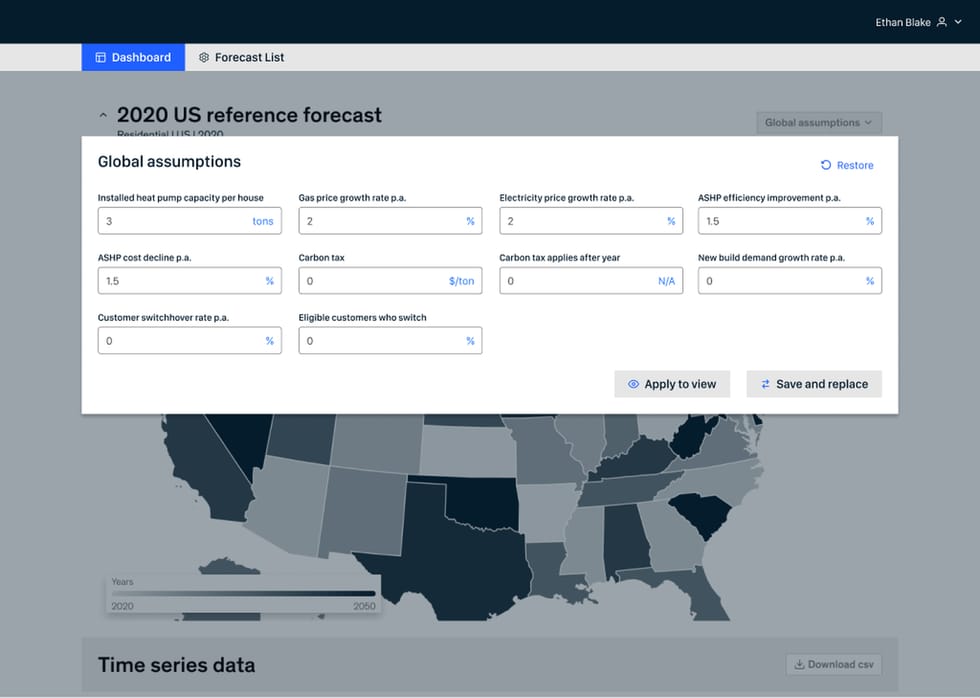Open the account menu chevron beside Ethan Blake

pos(958,22)
